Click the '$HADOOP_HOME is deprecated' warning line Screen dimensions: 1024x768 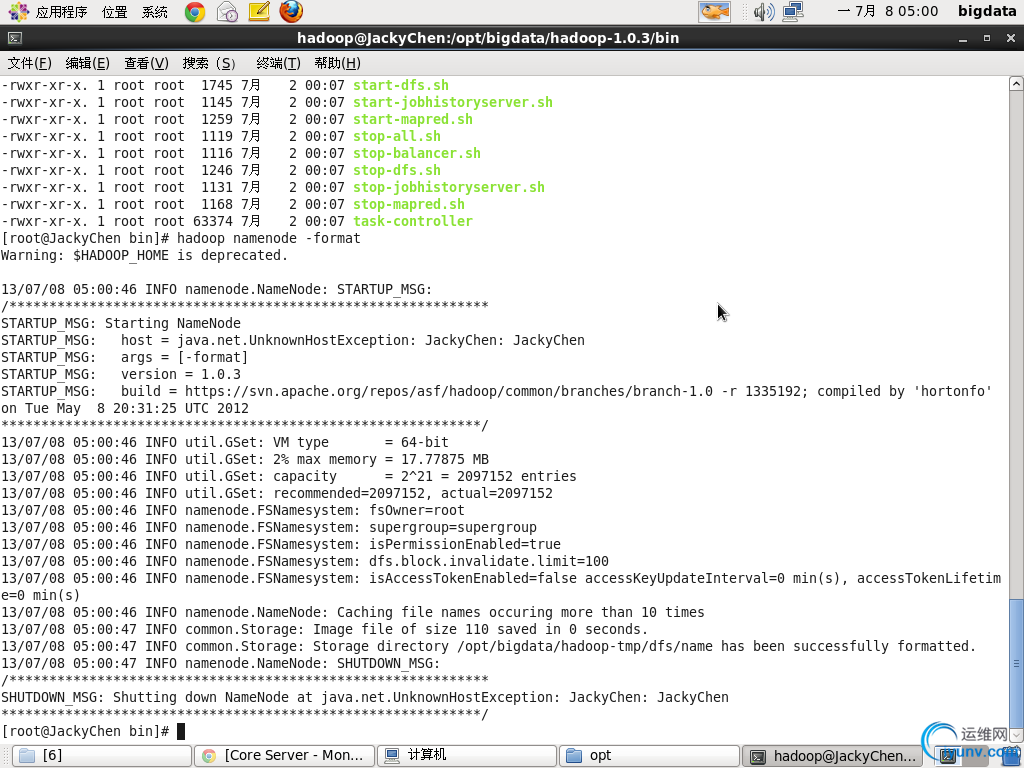[144, 255]
